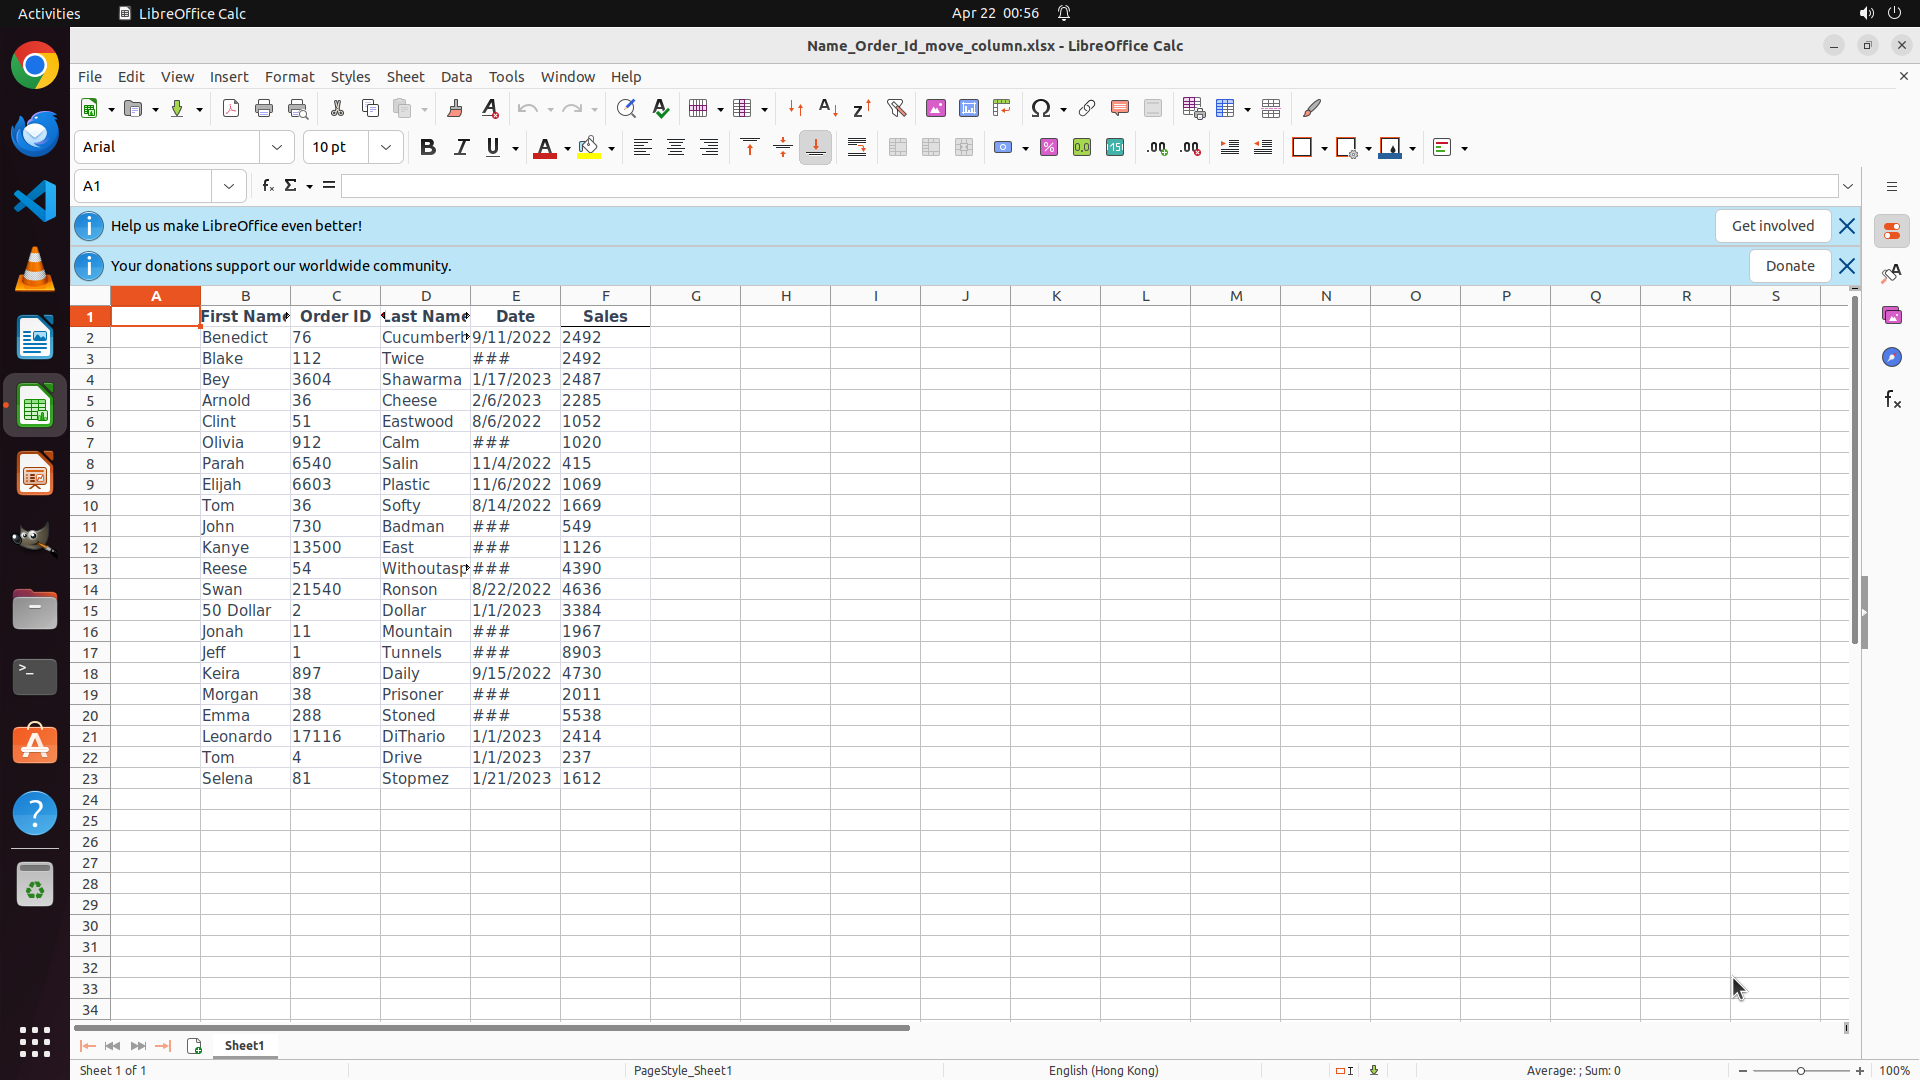Toggle Italic text style

[x=461, y=147]
